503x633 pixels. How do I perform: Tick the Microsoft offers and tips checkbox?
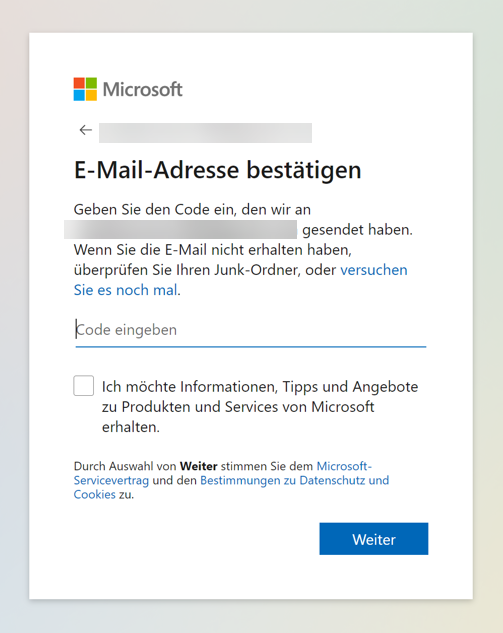pyautogui.click(x=84, y=386)
